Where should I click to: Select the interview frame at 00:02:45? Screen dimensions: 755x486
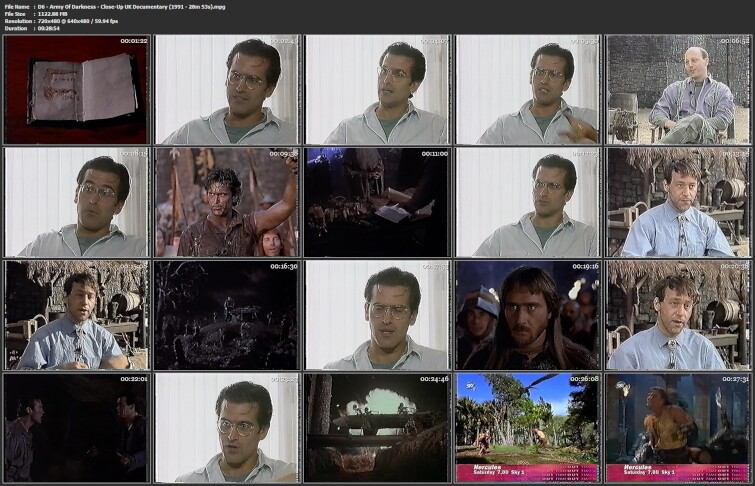click(227, 90)
